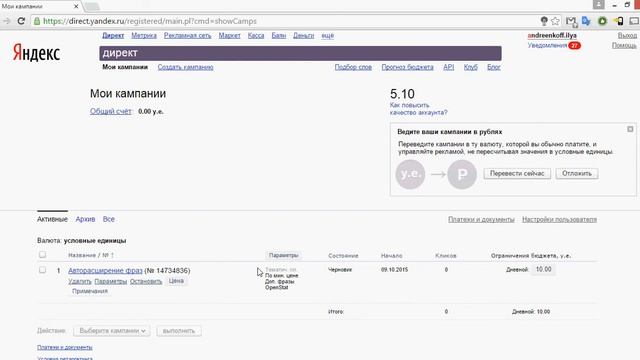Edit the daily budget field 10.00
The image size is (640, 360).
pos(543,269)
